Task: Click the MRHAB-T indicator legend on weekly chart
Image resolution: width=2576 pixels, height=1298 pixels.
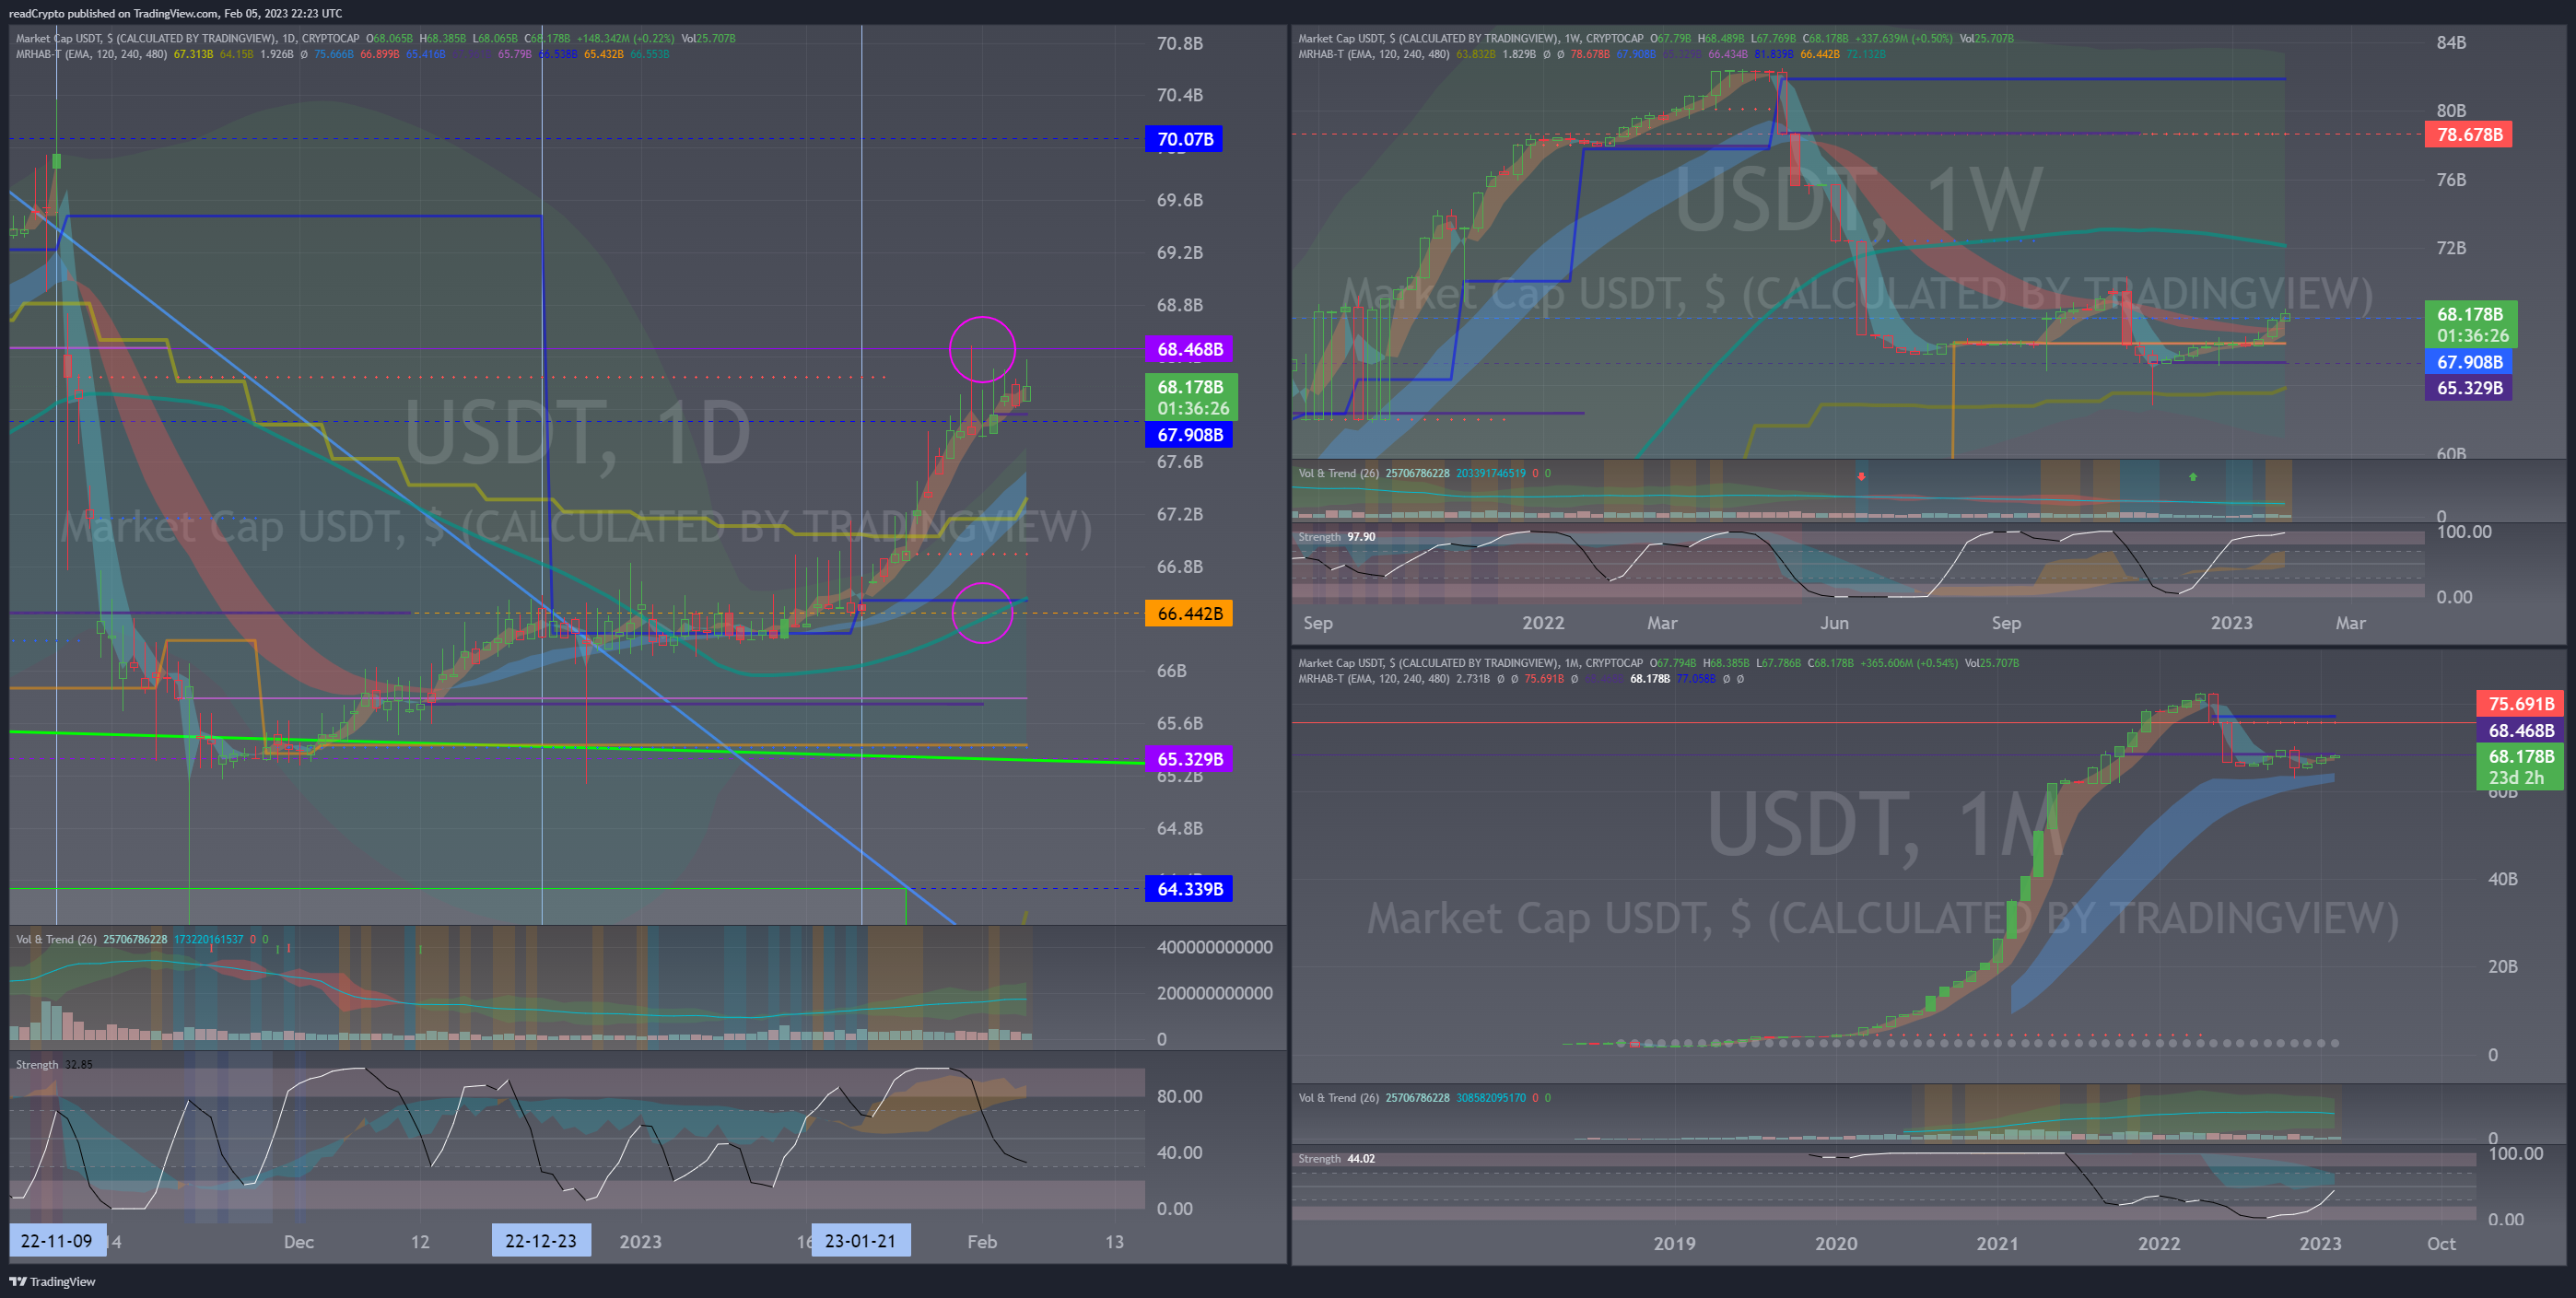Action: click(1373, 54)
